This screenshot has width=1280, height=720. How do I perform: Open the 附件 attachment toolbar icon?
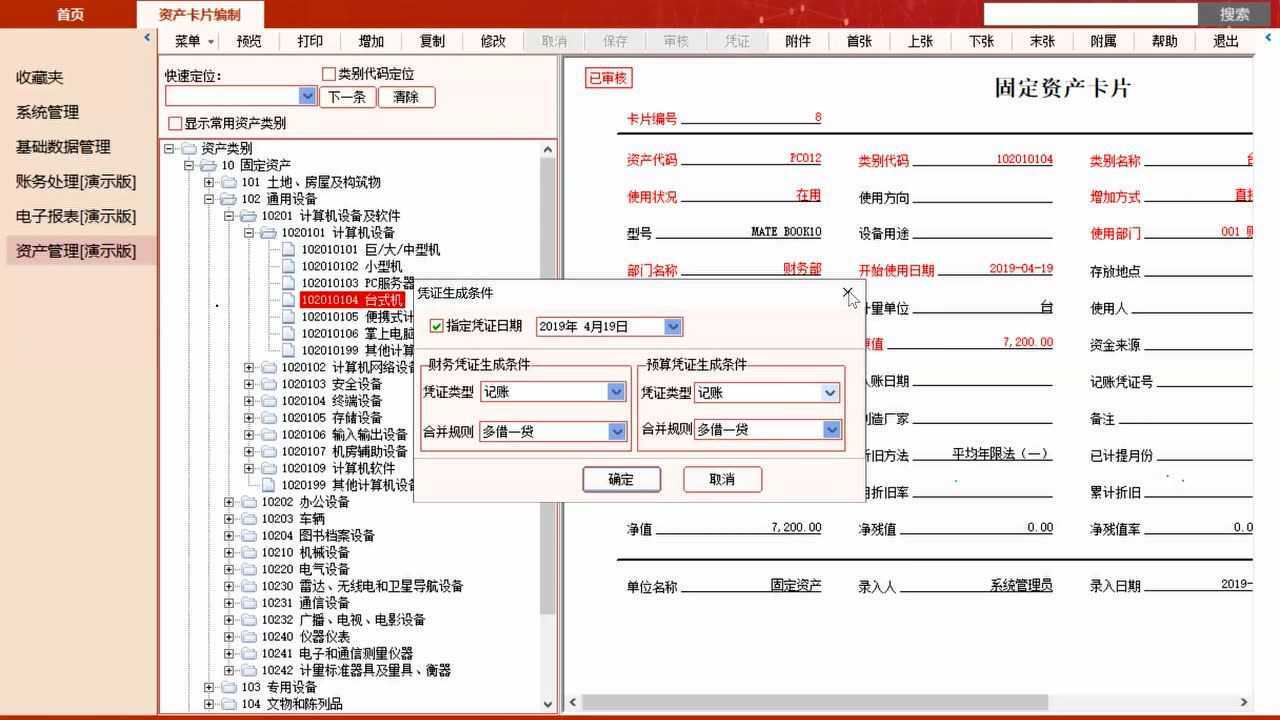(797, 41)
